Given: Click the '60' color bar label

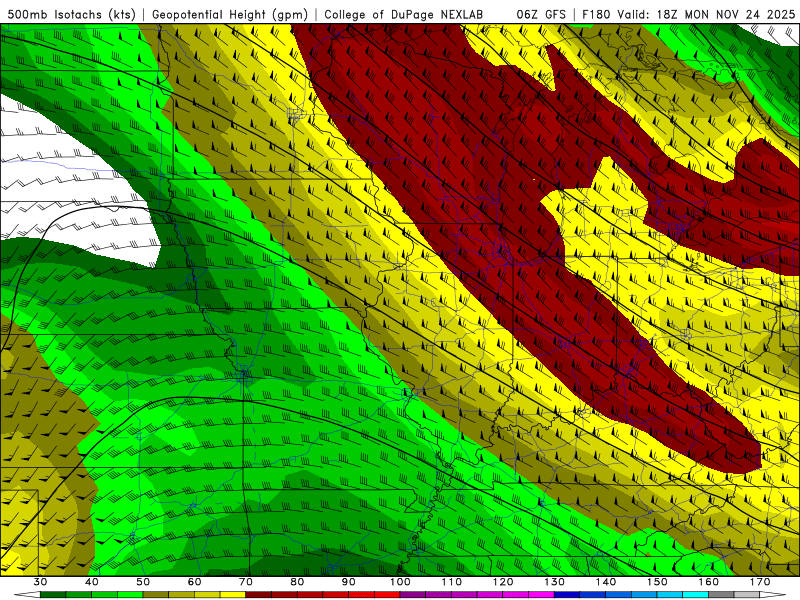Looking at the screenshot, I should 194,582.
